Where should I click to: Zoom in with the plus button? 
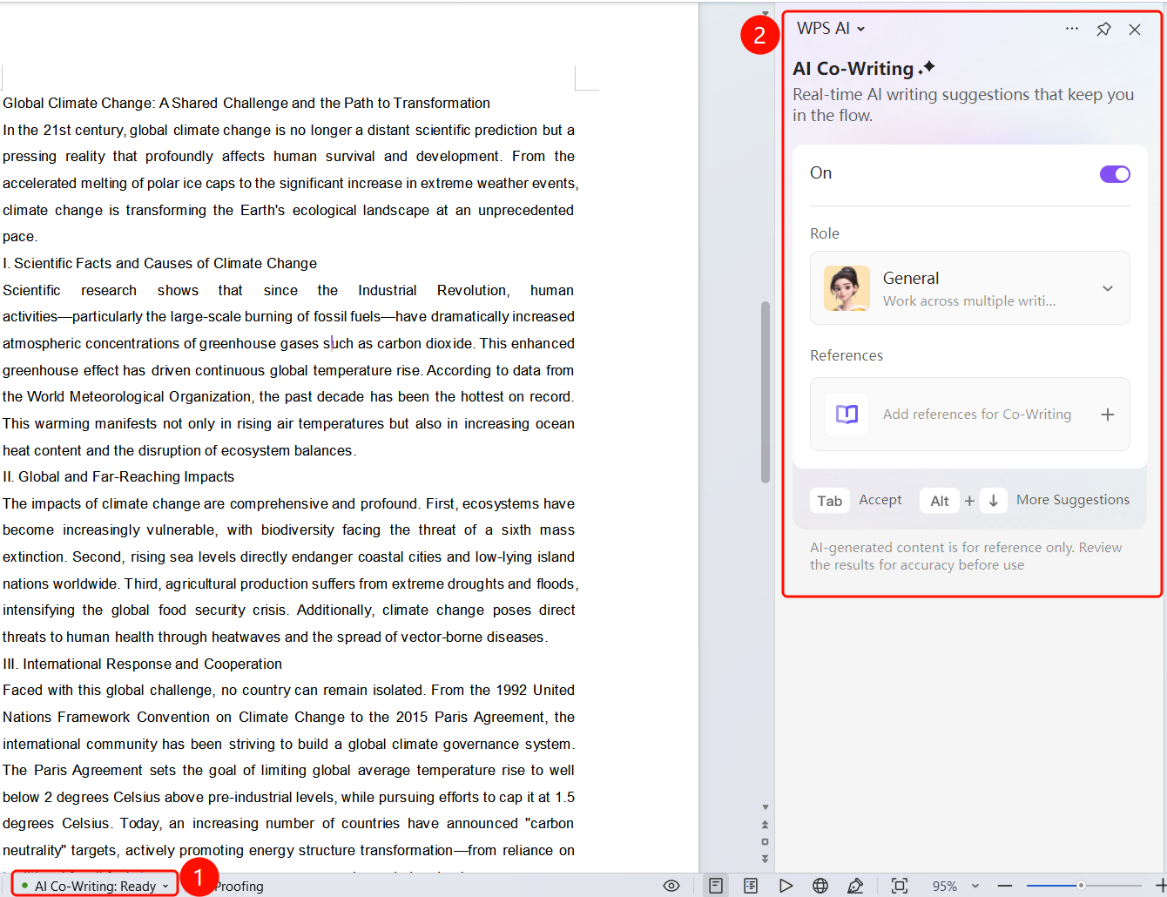[x=1160, y=886]
